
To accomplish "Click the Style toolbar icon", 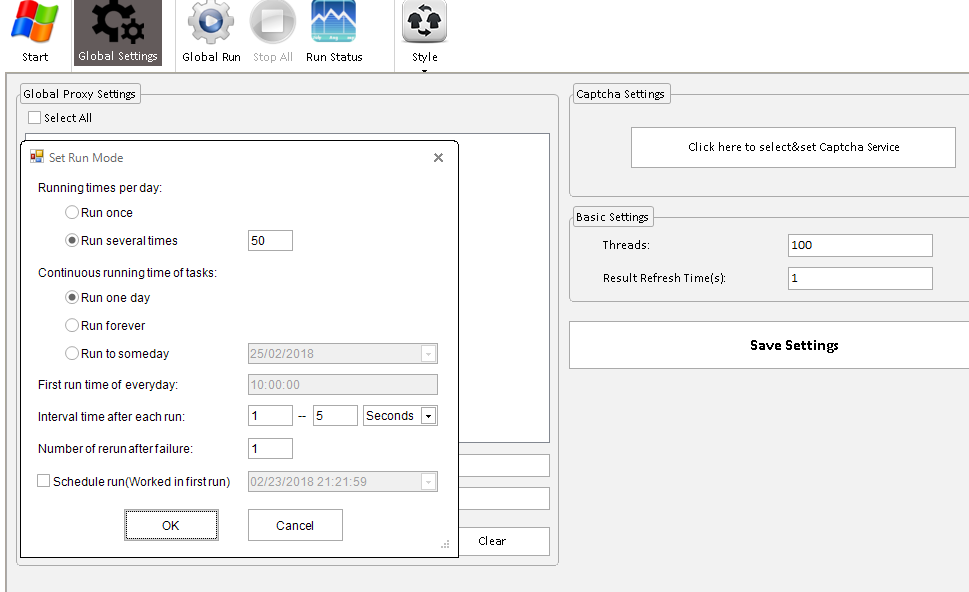I will [425, 24].
